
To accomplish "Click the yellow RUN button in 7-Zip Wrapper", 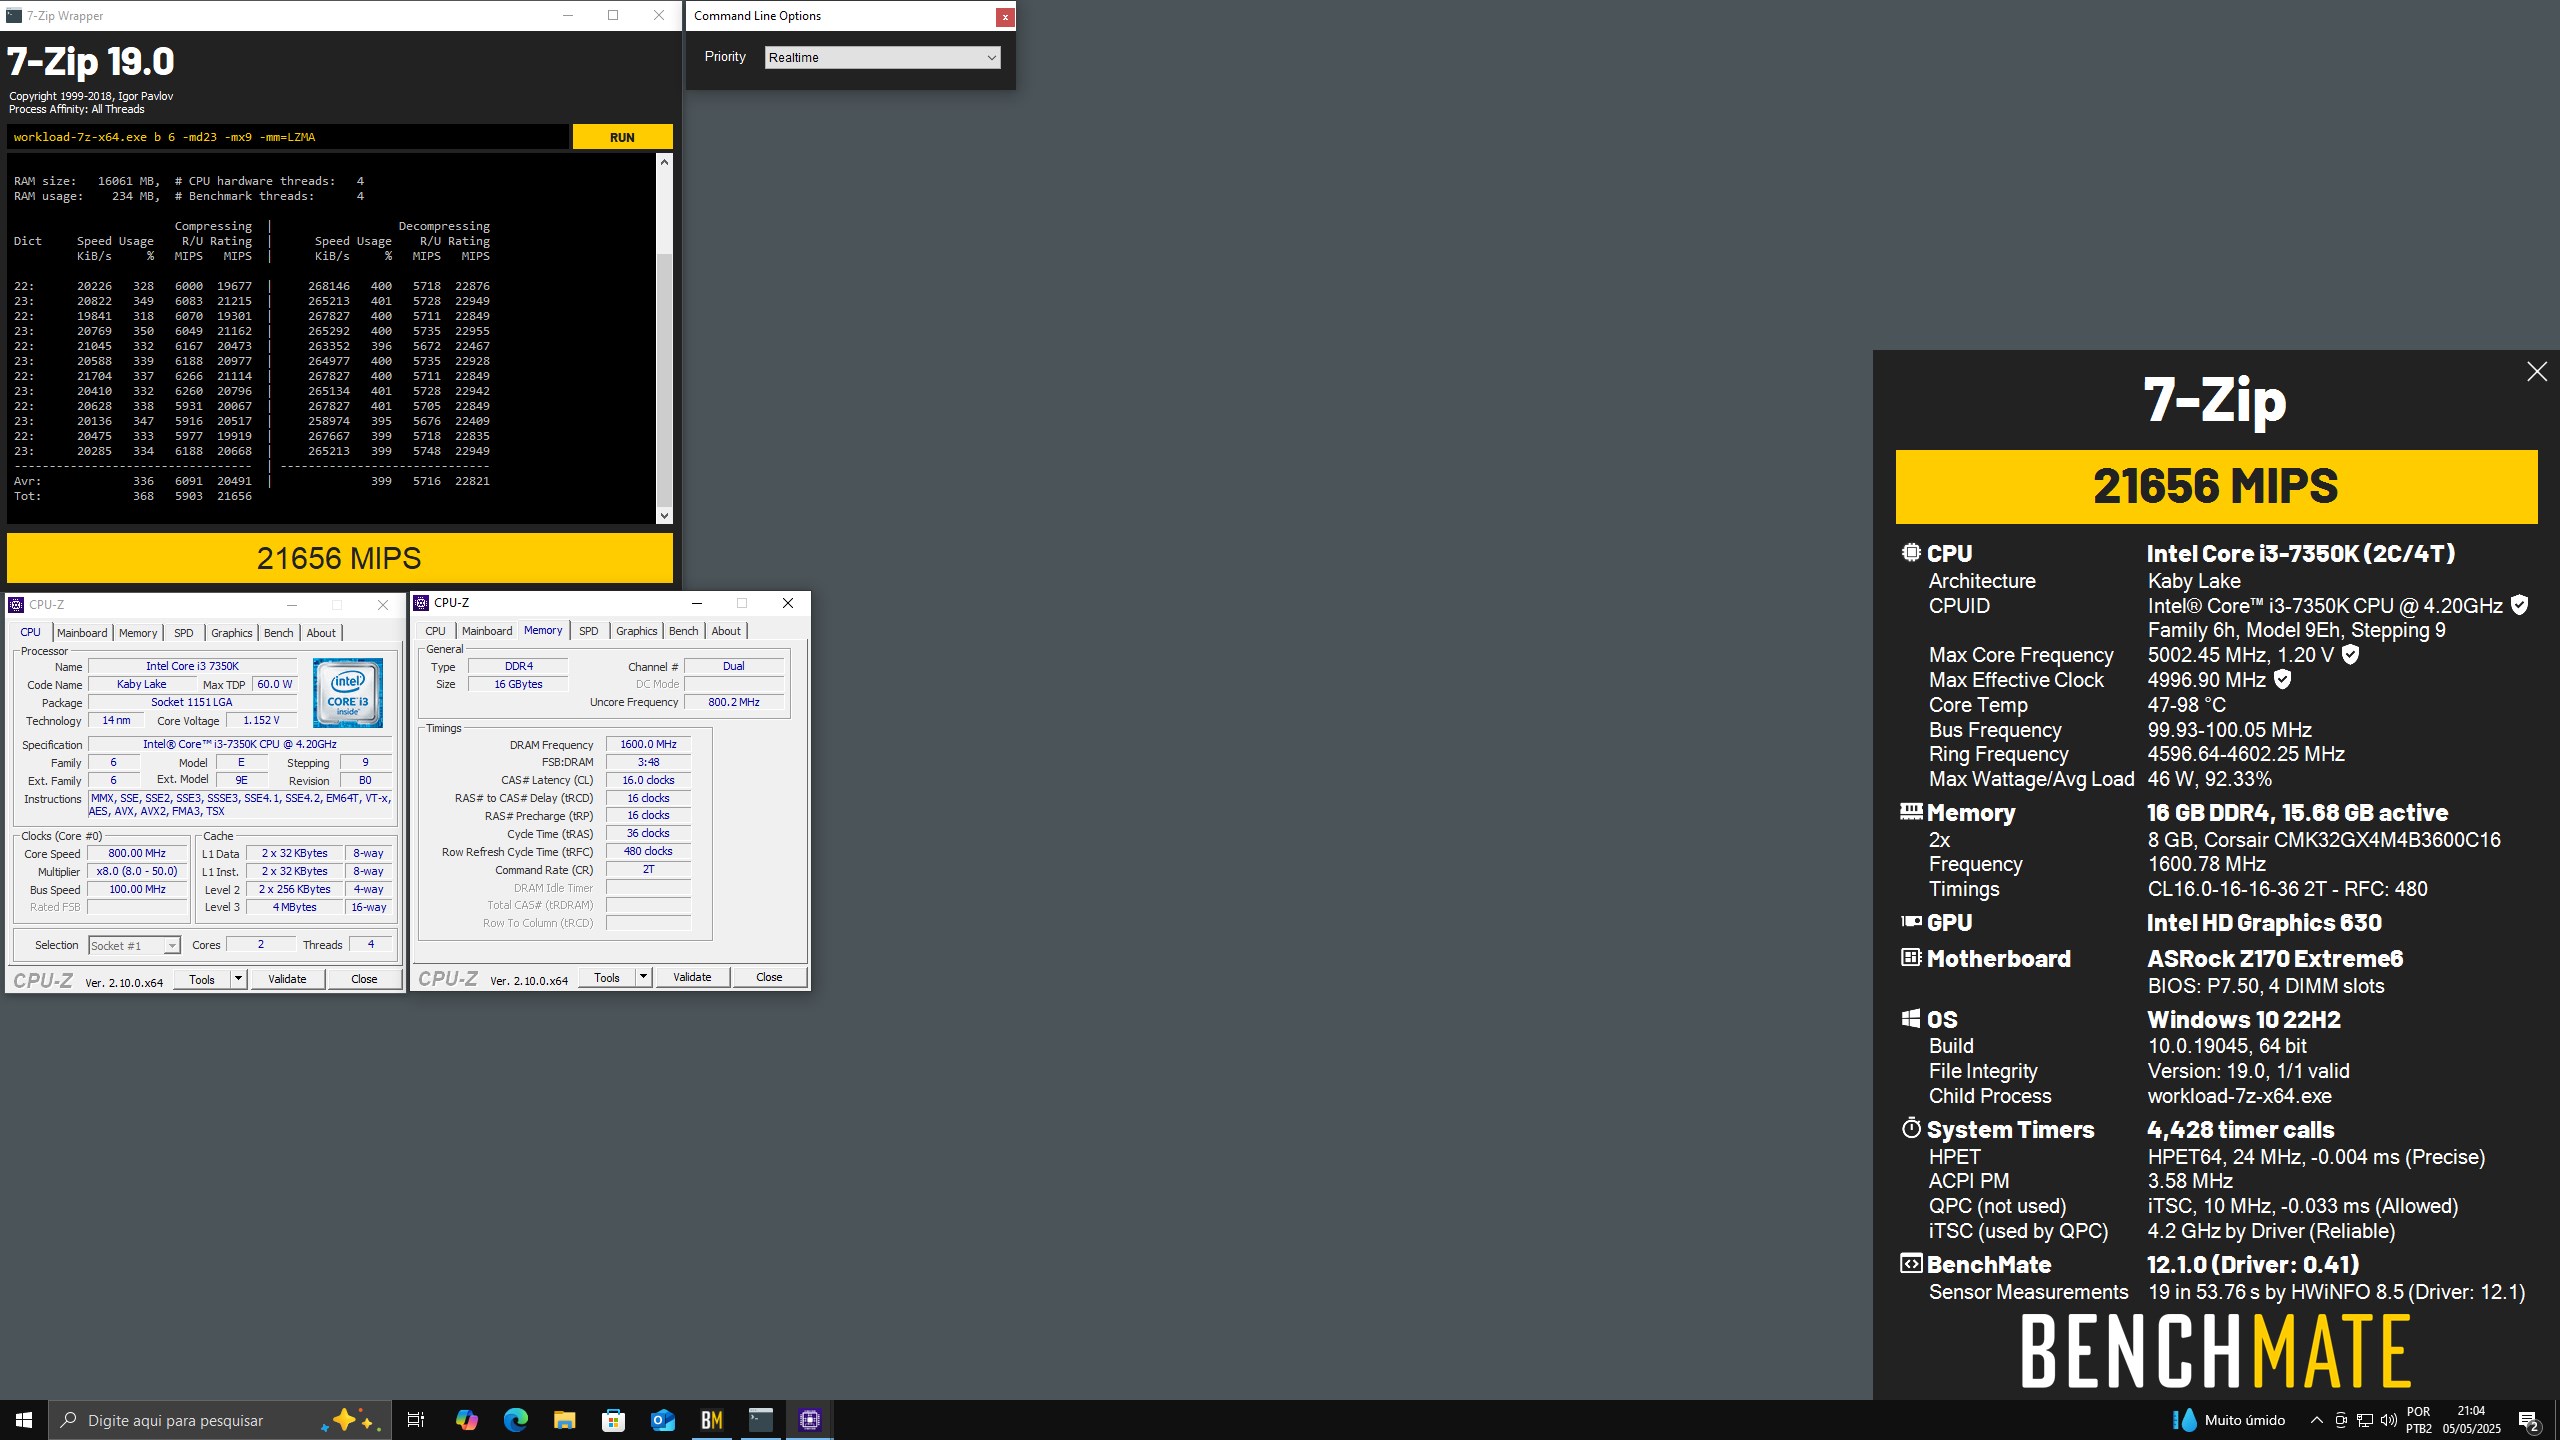I will point(622,137).
